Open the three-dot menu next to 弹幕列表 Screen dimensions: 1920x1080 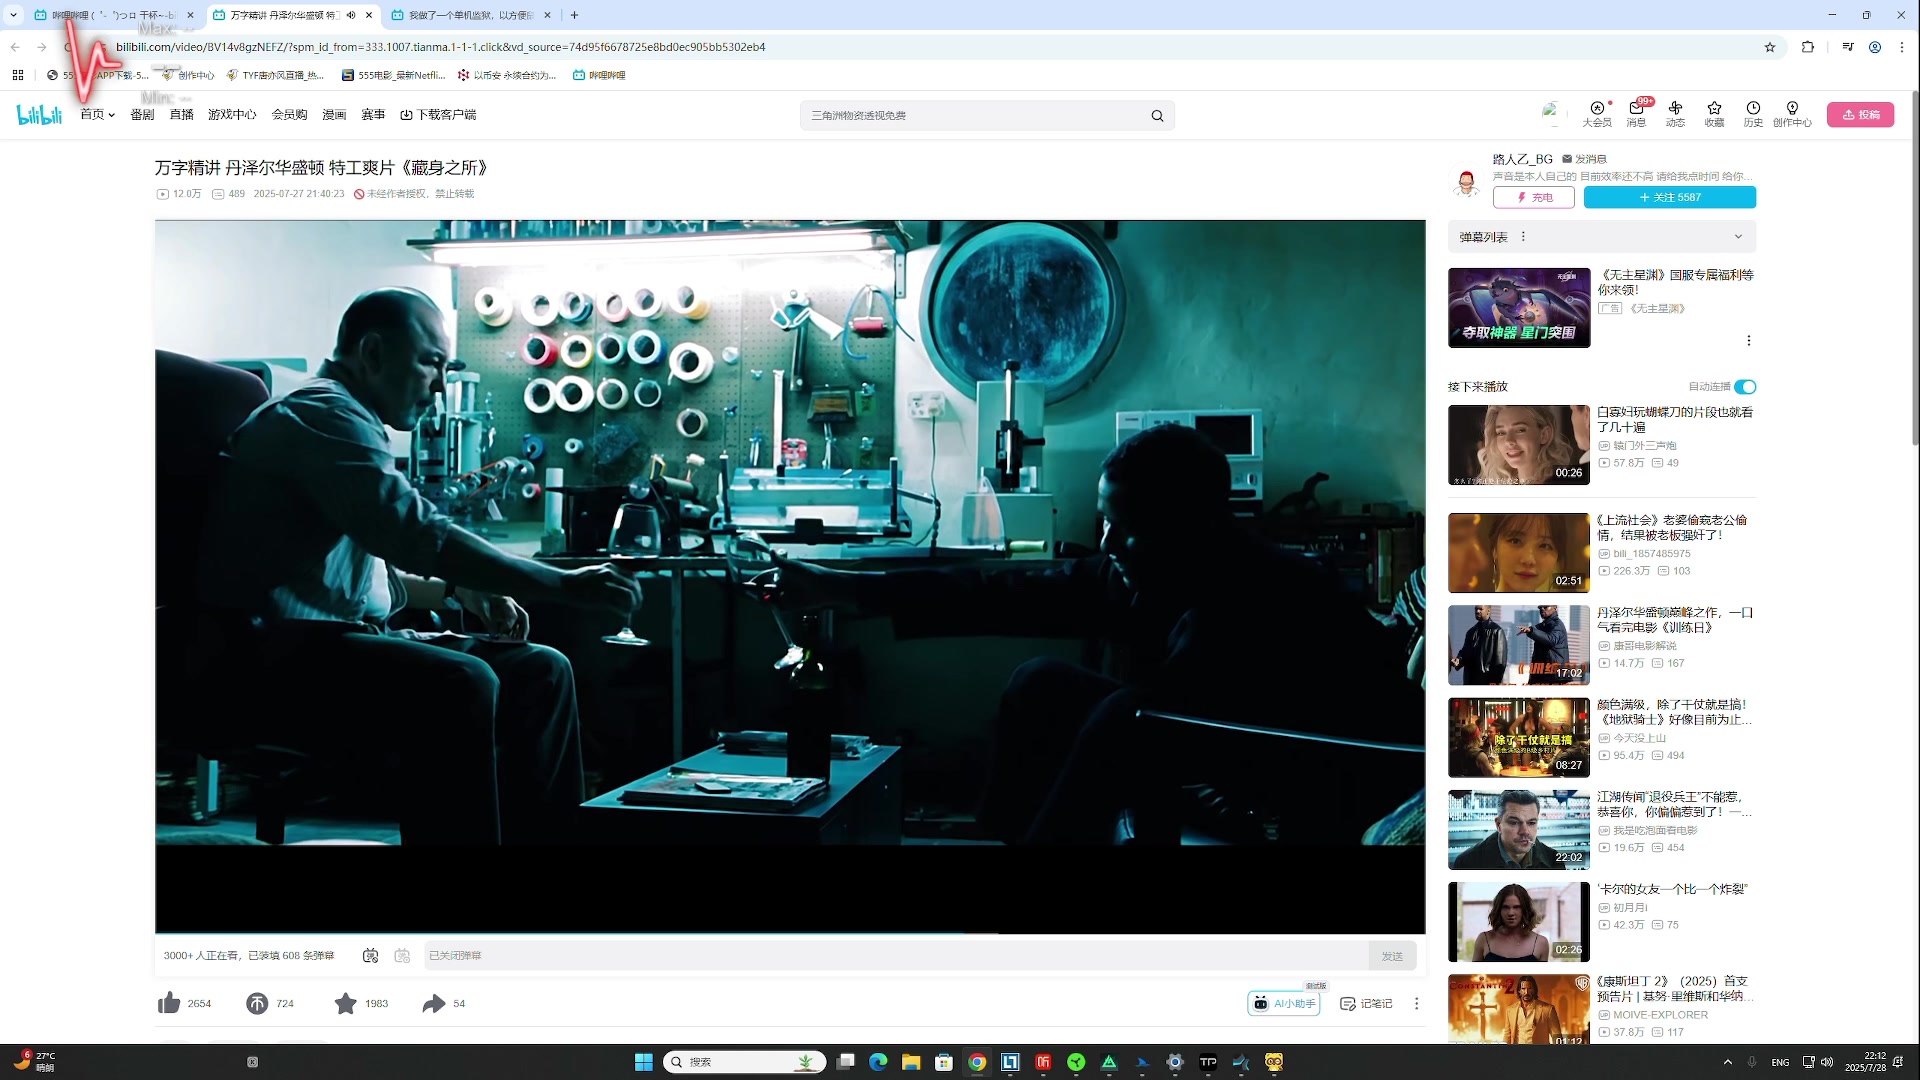[x=1523, y=237]
